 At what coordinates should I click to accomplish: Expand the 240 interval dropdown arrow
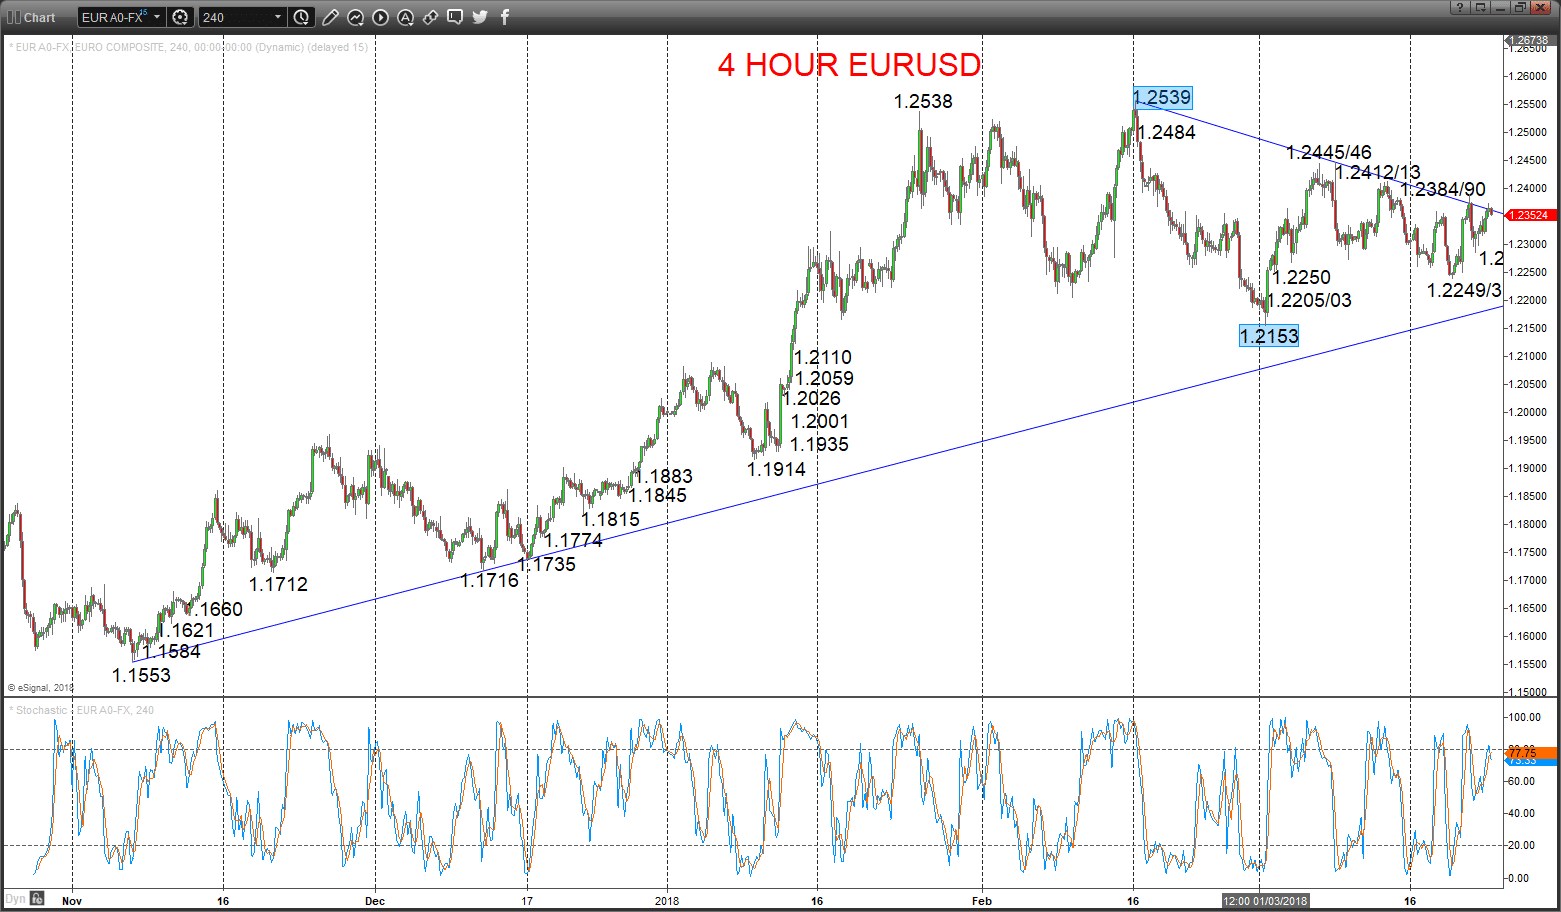[278, 17]
